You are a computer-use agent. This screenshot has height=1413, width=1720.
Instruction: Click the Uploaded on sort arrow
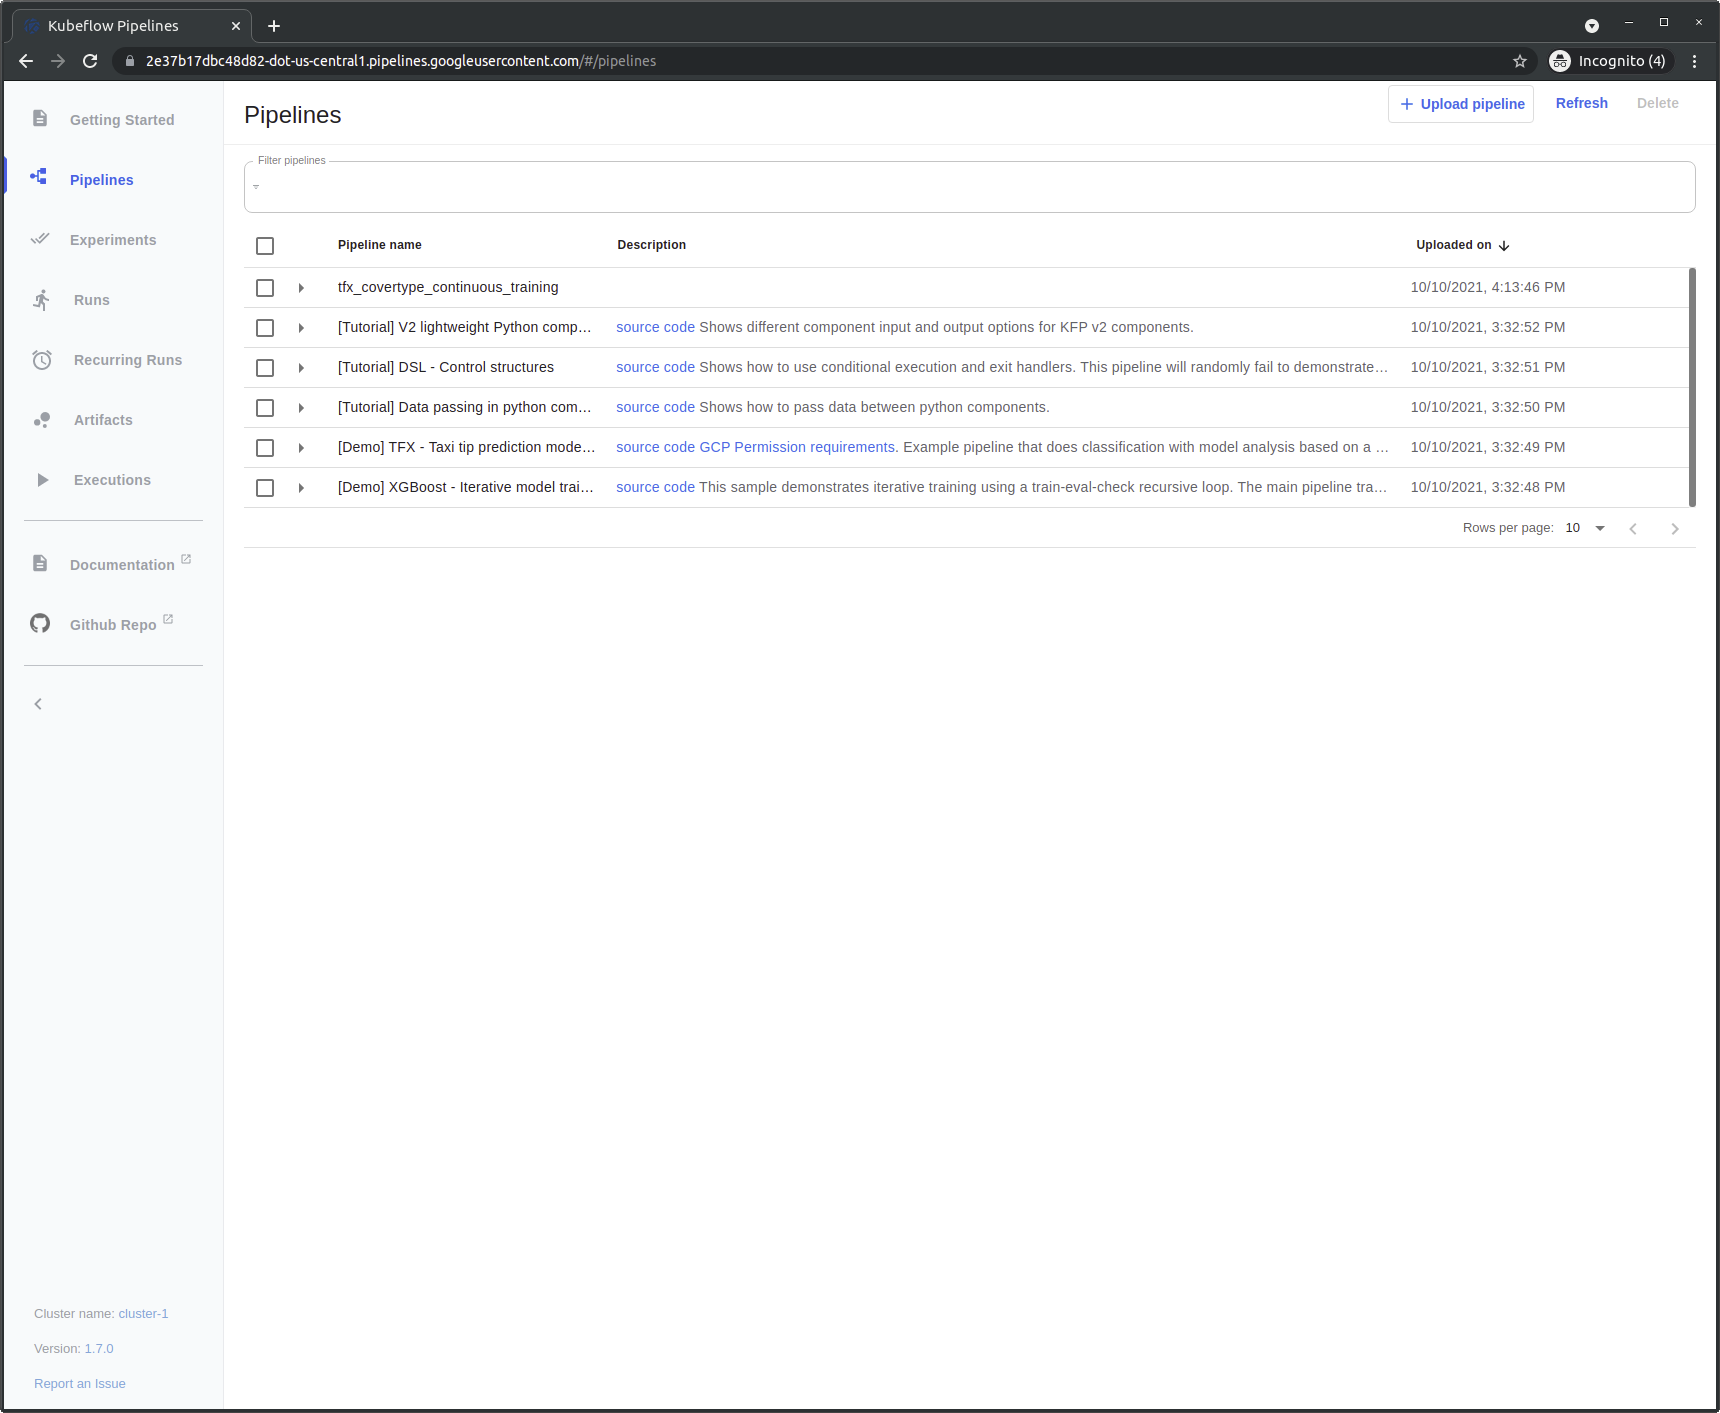[x=1504, y=245]
